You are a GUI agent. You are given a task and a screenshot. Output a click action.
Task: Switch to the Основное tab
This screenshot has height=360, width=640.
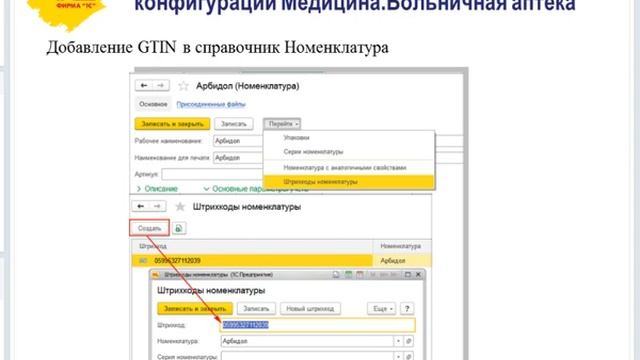tap(153, 104)
